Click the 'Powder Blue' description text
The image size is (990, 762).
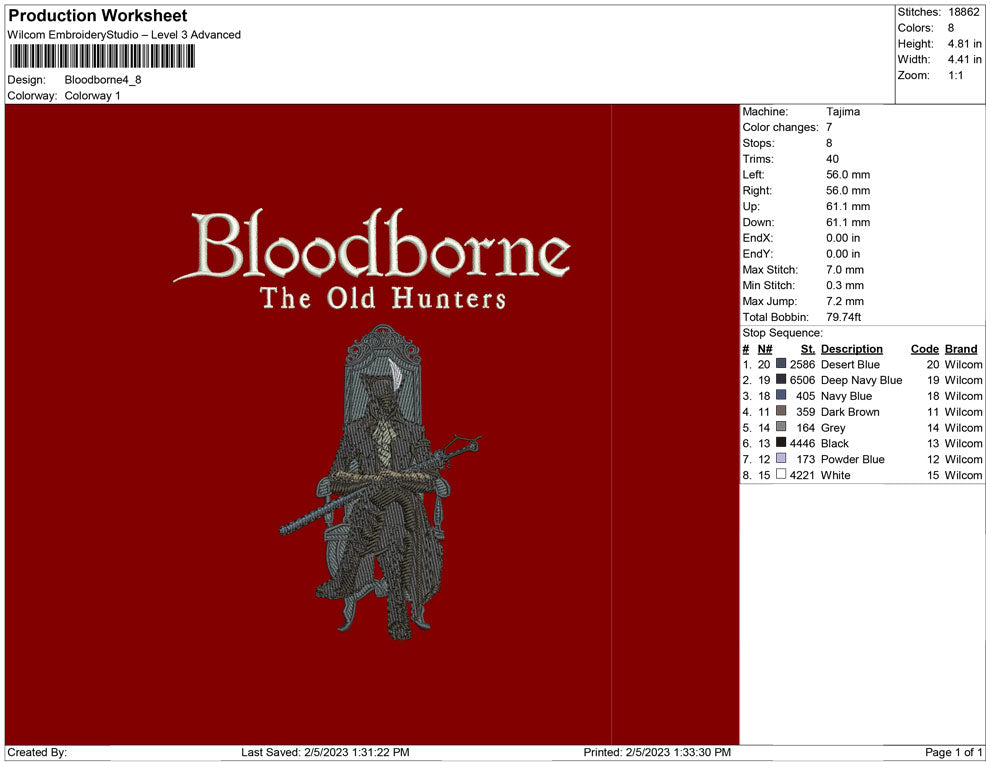point(853,459)
